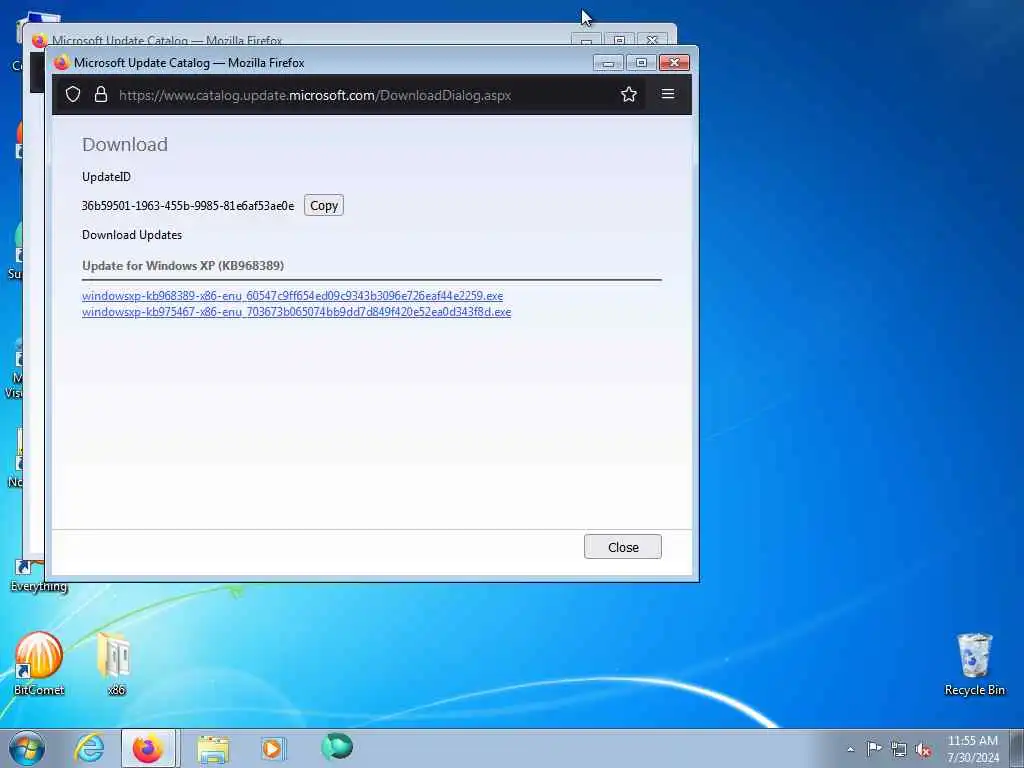Screen dimensions: 1024x768
Task: Copy the UpdateID with Copy button
Action: 324,206
